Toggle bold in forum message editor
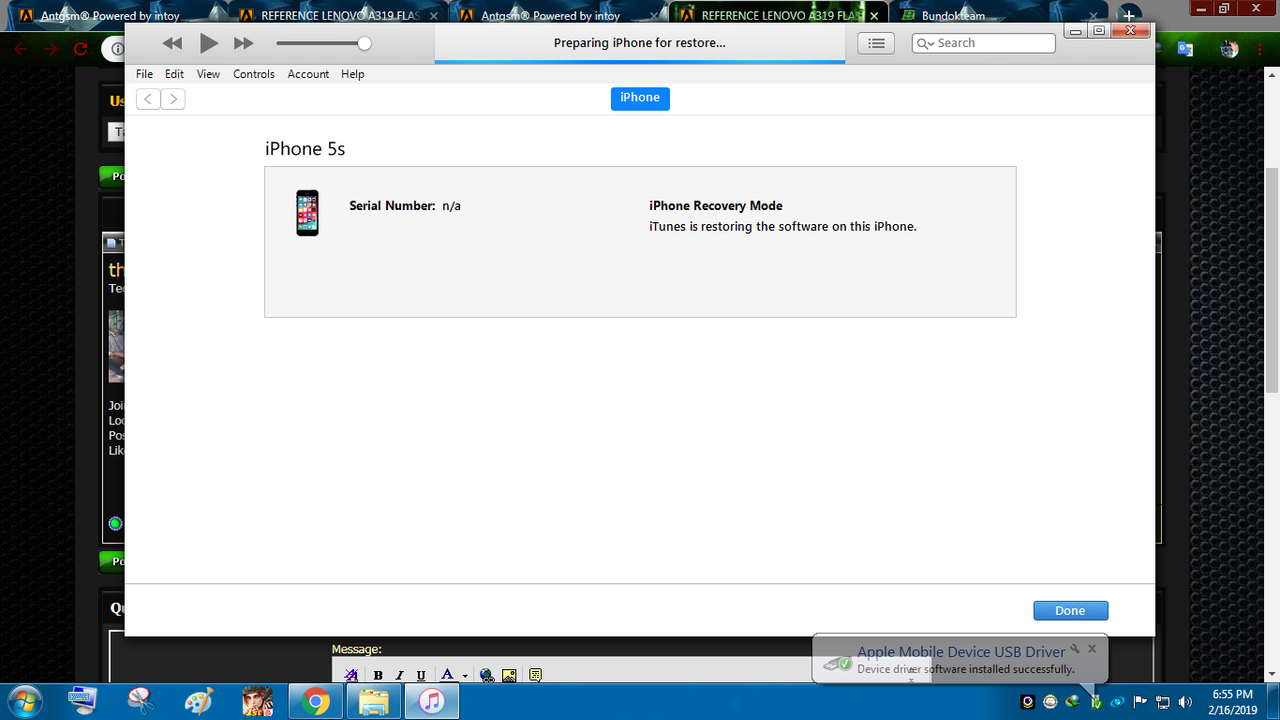The width and height of the screenshot is (1280, 720). pyautogui.click(x=378, y=676)
